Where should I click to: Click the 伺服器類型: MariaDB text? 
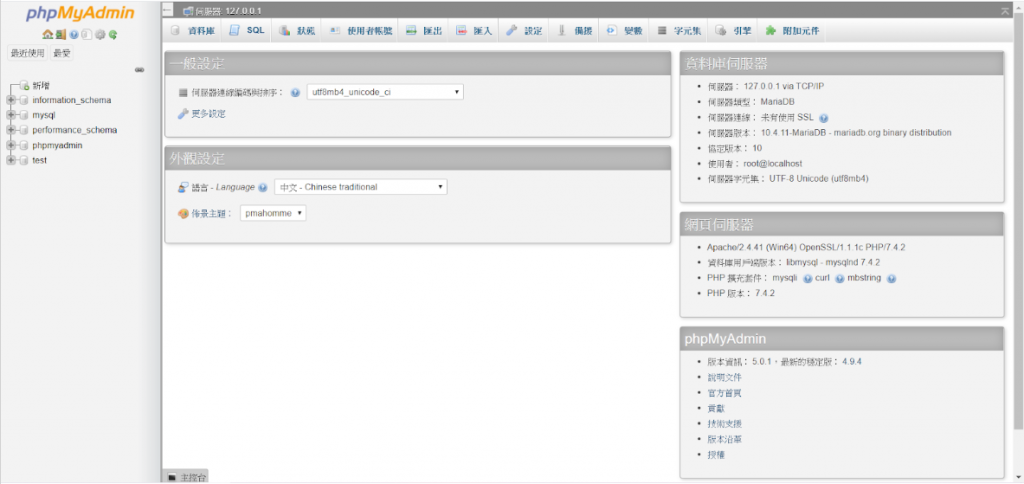751,101
